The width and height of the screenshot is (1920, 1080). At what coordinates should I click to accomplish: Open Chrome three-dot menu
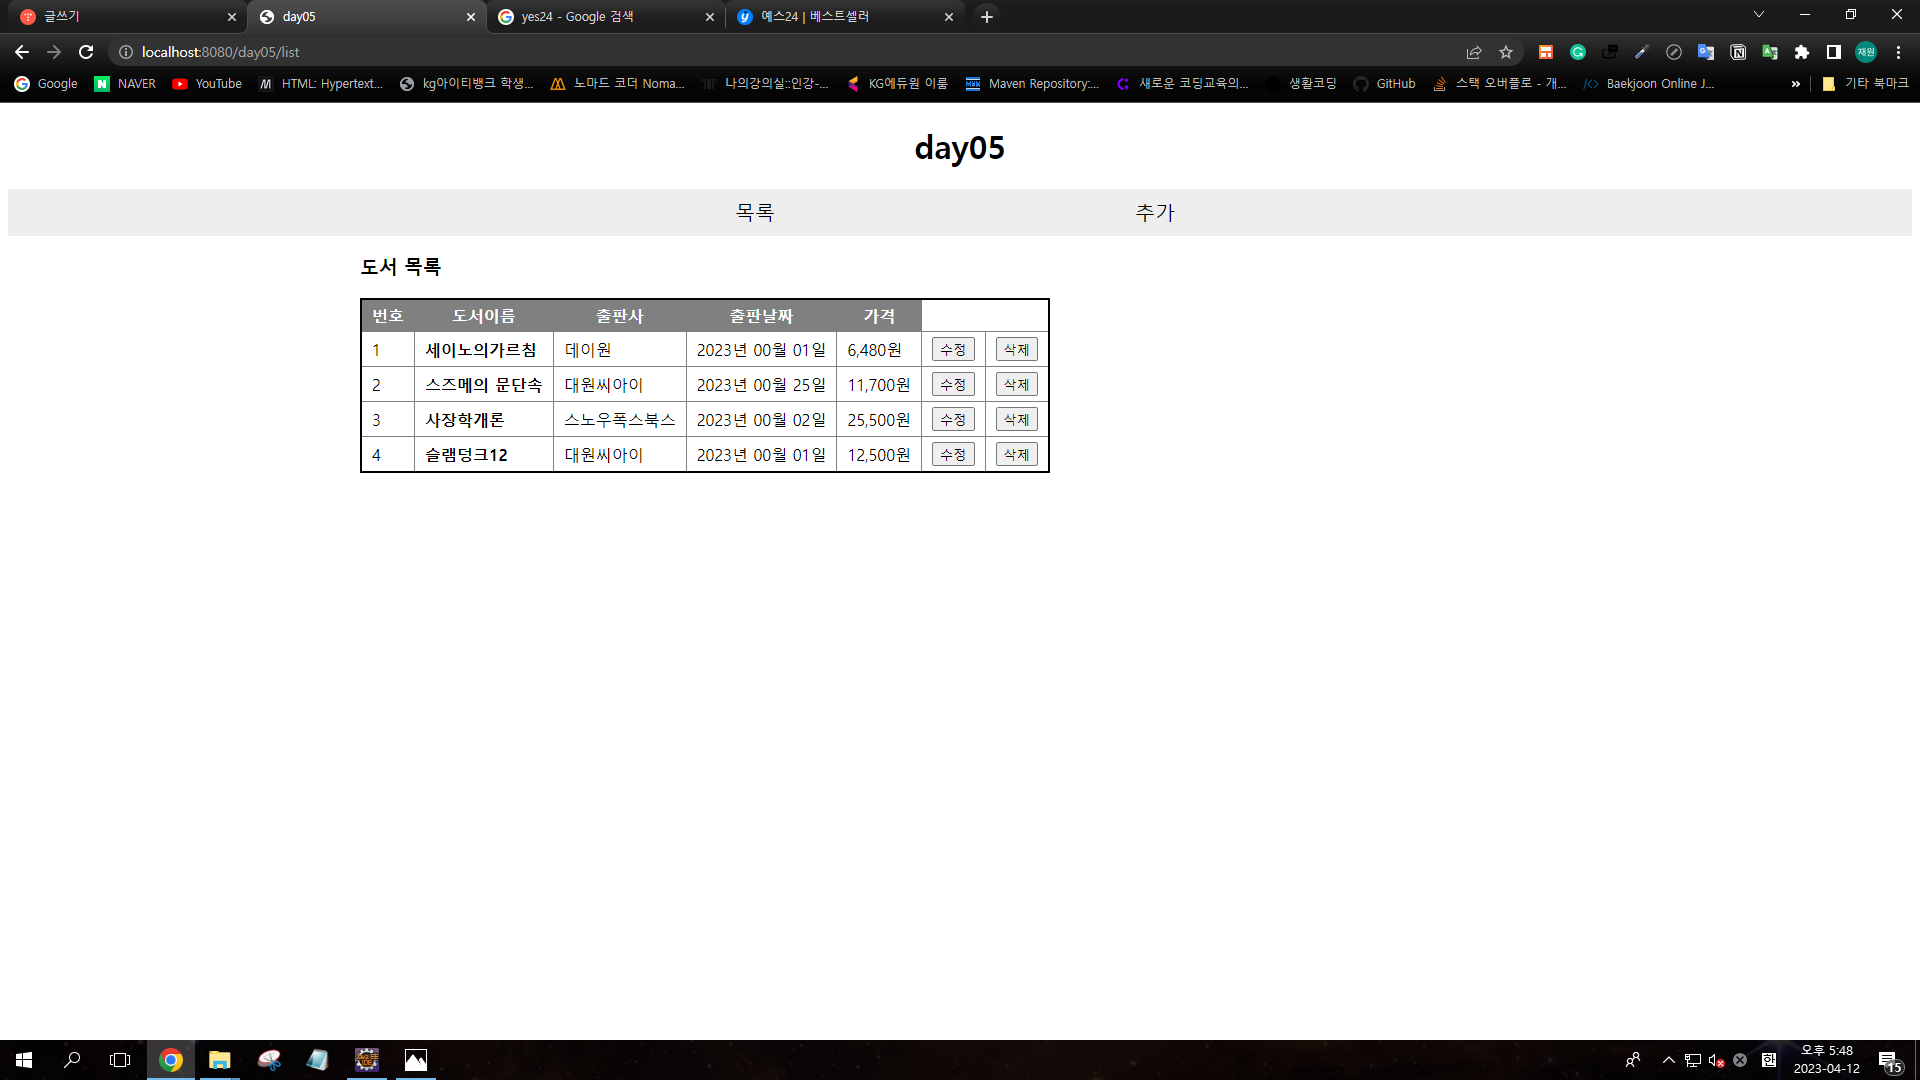coord(1898,52)
